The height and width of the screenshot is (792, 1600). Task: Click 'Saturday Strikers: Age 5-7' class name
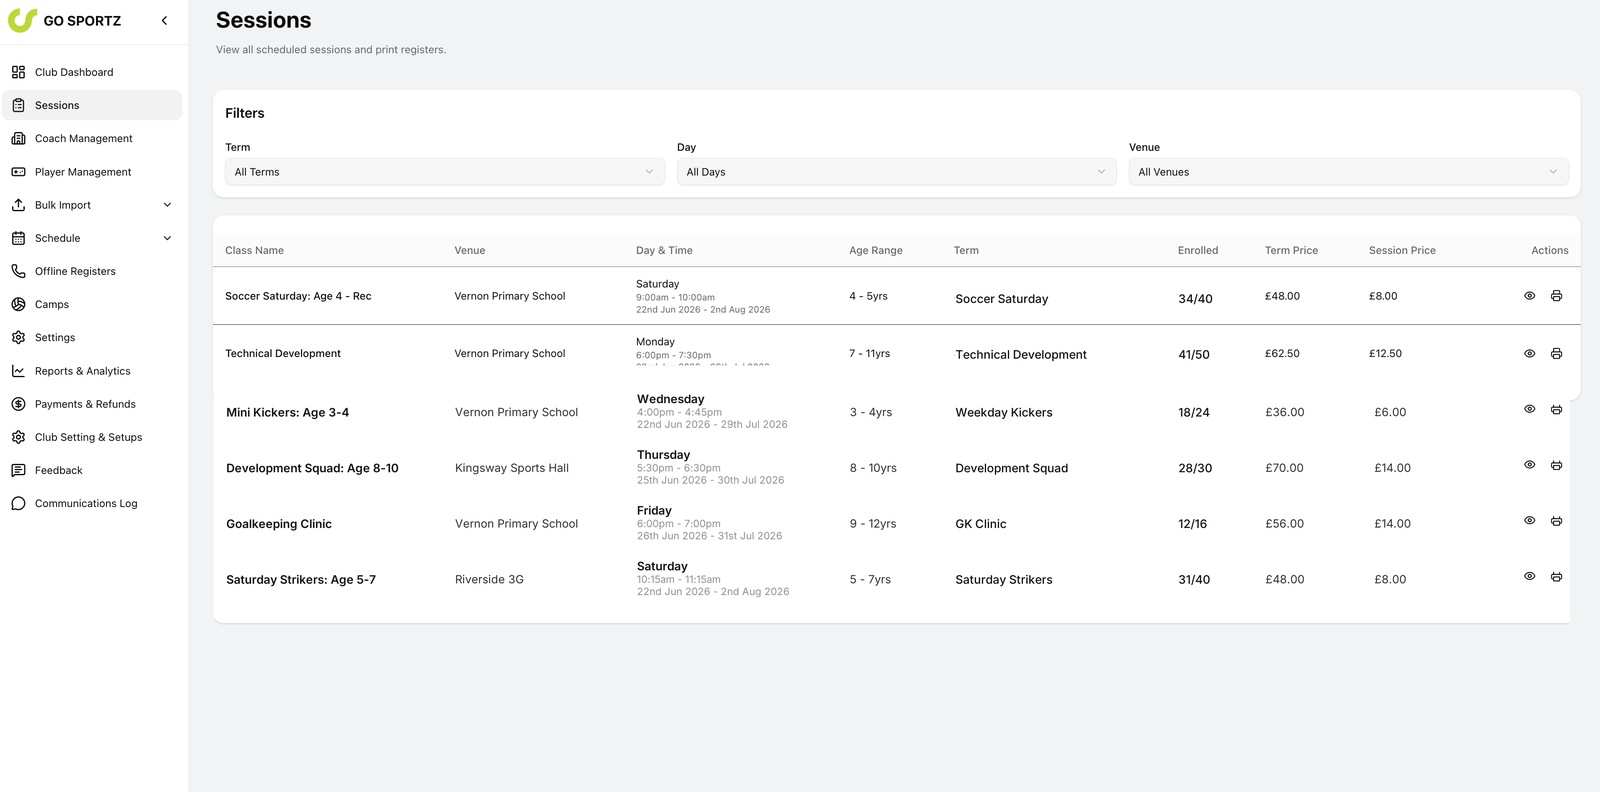point(301,579)
